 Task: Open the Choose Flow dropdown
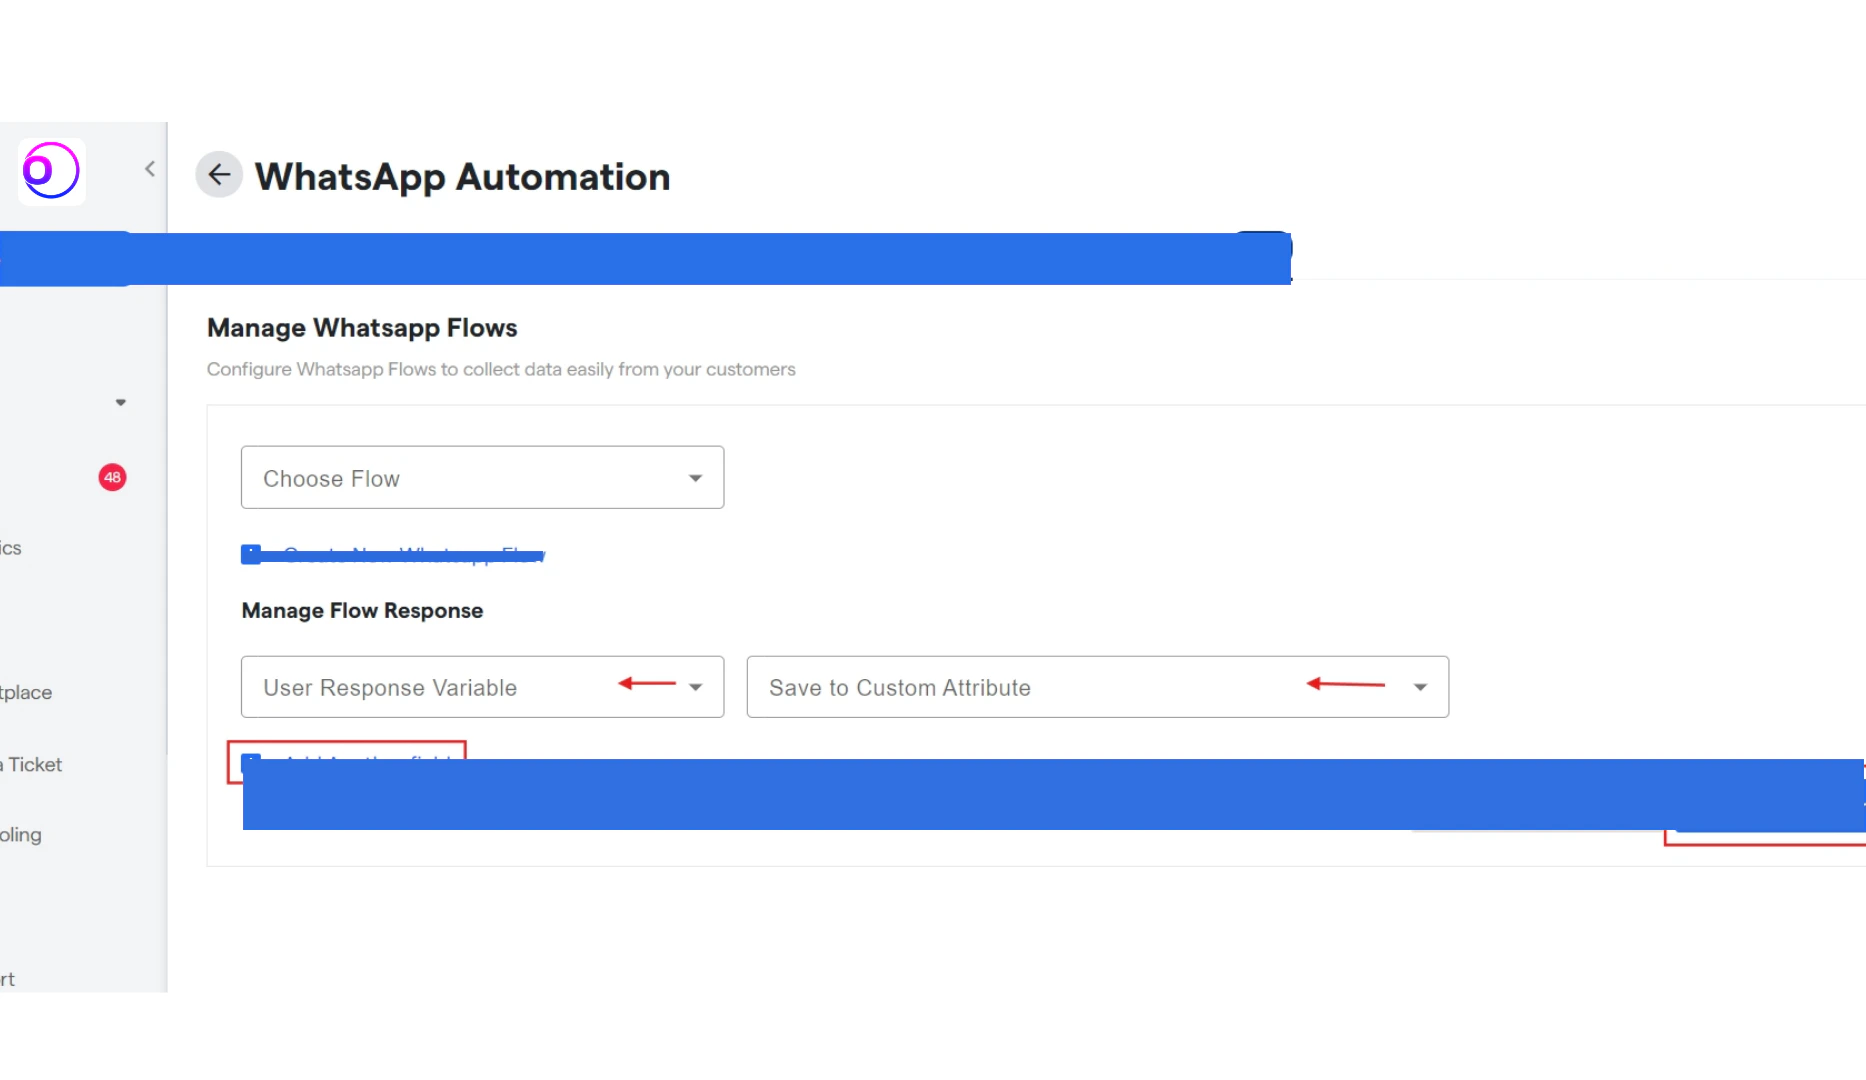click(482, 478)
